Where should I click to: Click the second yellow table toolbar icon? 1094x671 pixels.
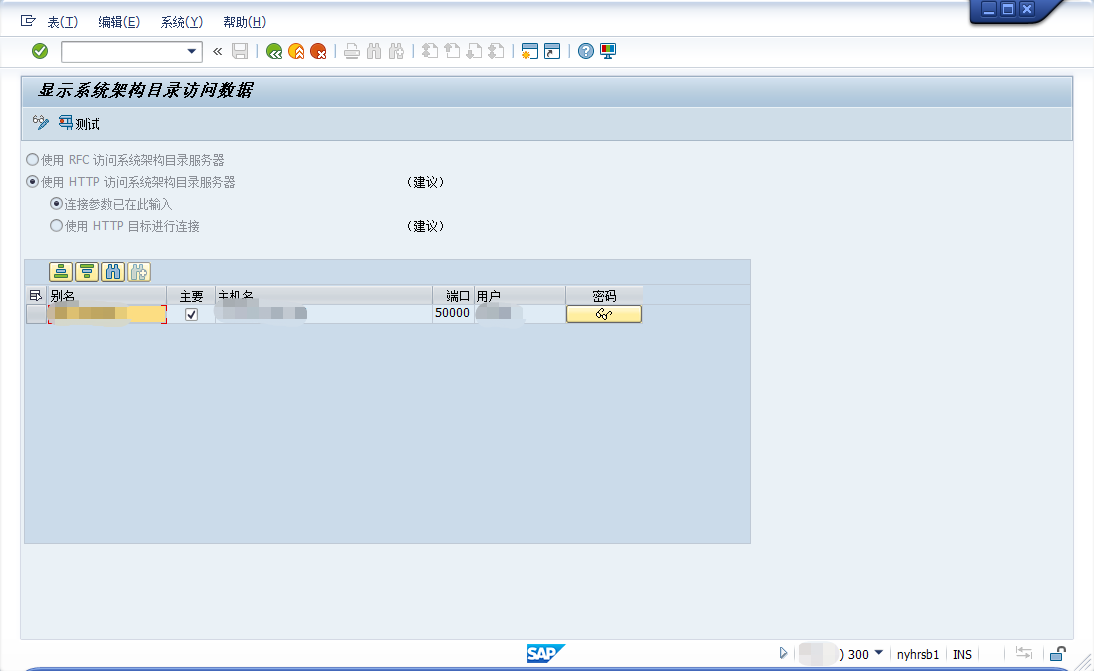[x=87, y=272]
